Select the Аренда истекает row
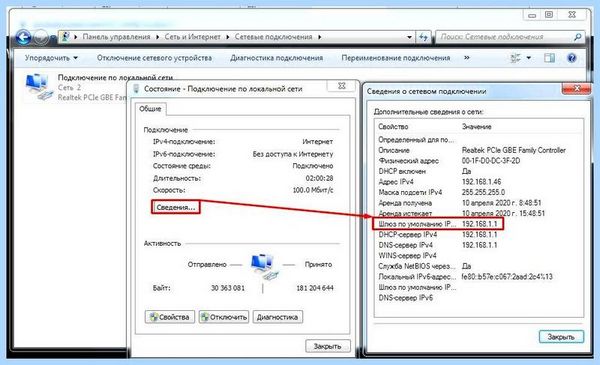Screen dimensions: 600x365 click(x=478, y=213)
